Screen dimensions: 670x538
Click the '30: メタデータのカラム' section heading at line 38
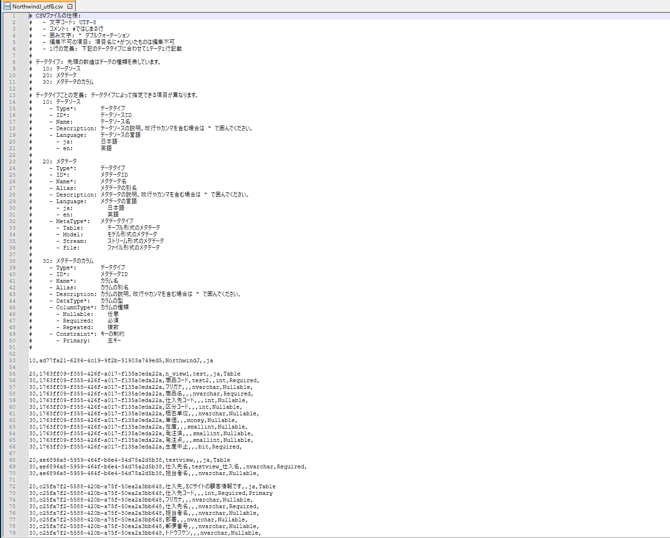70,261
